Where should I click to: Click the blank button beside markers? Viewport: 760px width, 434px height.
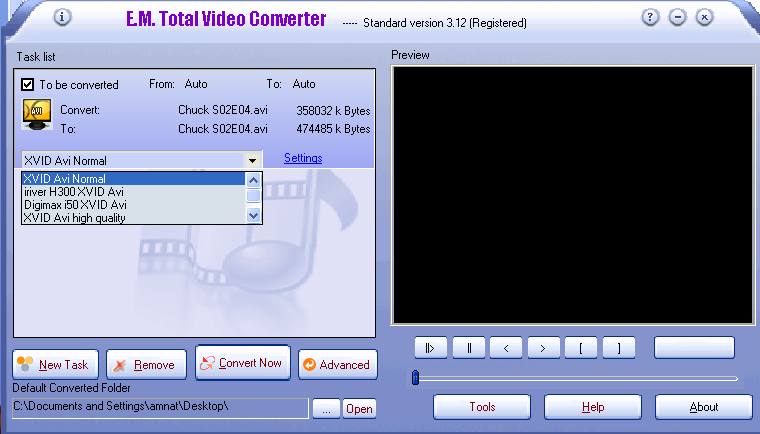(x=694, y=348)
